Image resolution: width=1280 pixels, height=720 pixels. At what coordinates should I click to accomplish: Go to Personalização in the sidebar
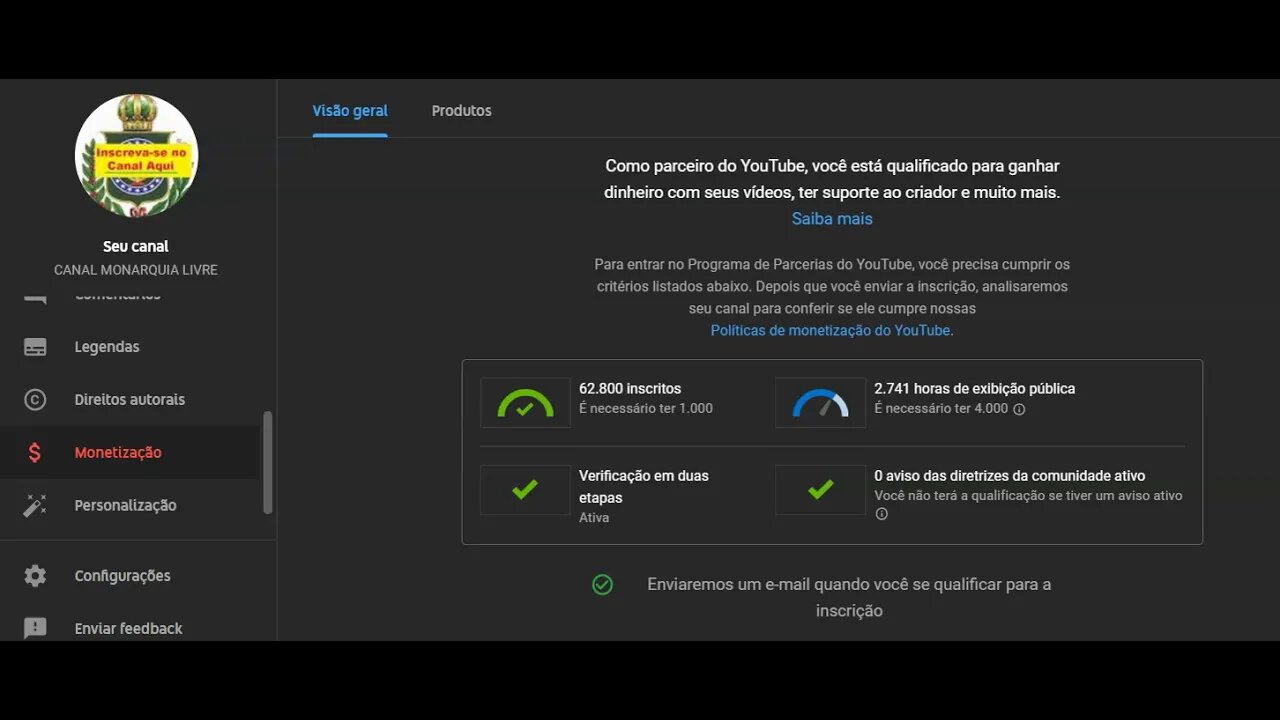click(x=126, y=505)
